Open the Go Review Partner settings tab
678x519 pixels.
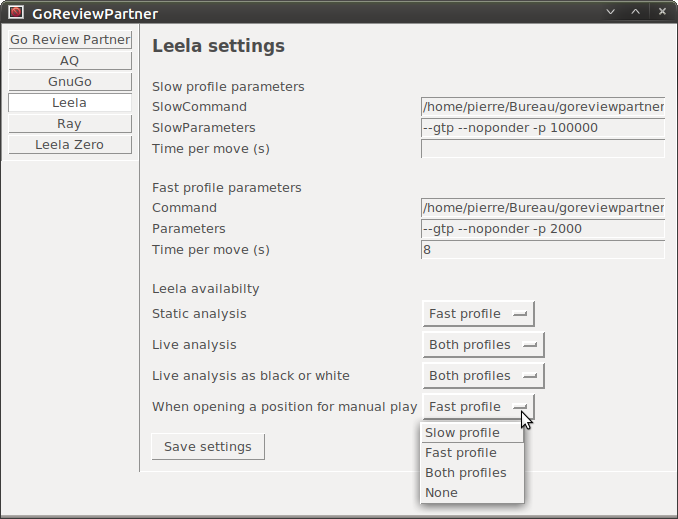click(70, 40)
